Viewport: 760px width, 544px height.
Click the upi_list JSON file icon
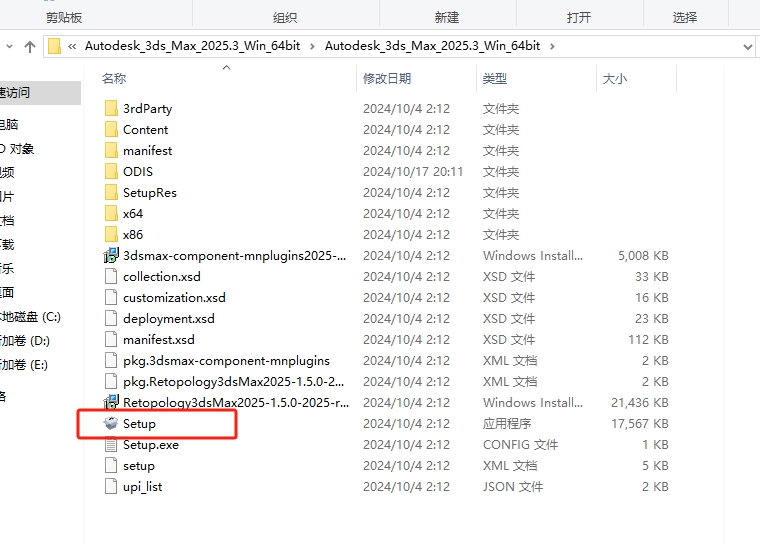coord(111,486)
